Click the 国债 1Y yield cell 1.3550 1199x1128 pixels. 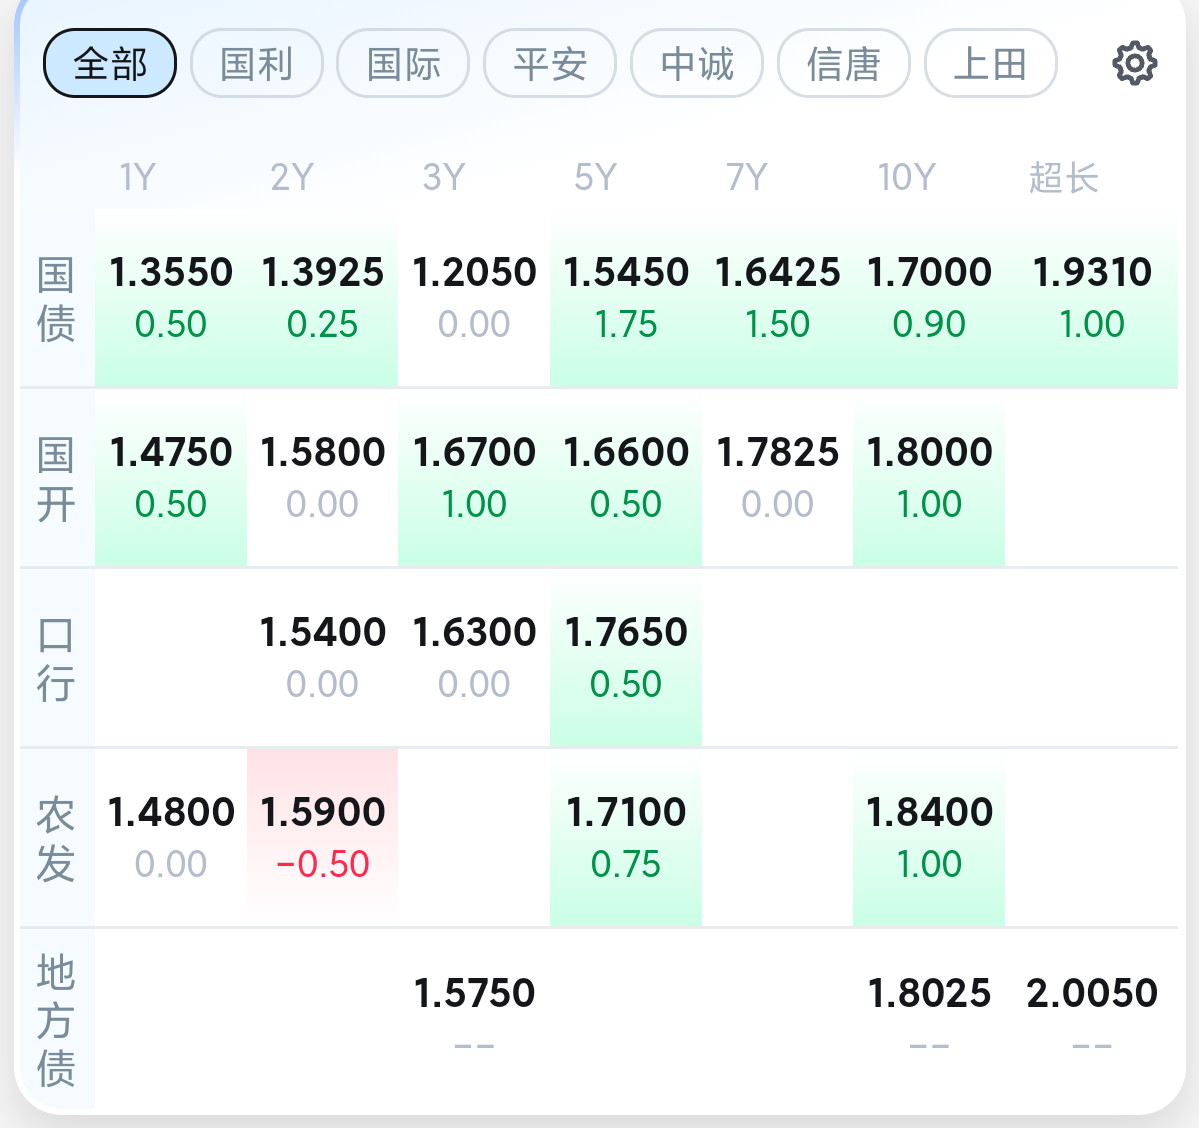coord(171,297)
